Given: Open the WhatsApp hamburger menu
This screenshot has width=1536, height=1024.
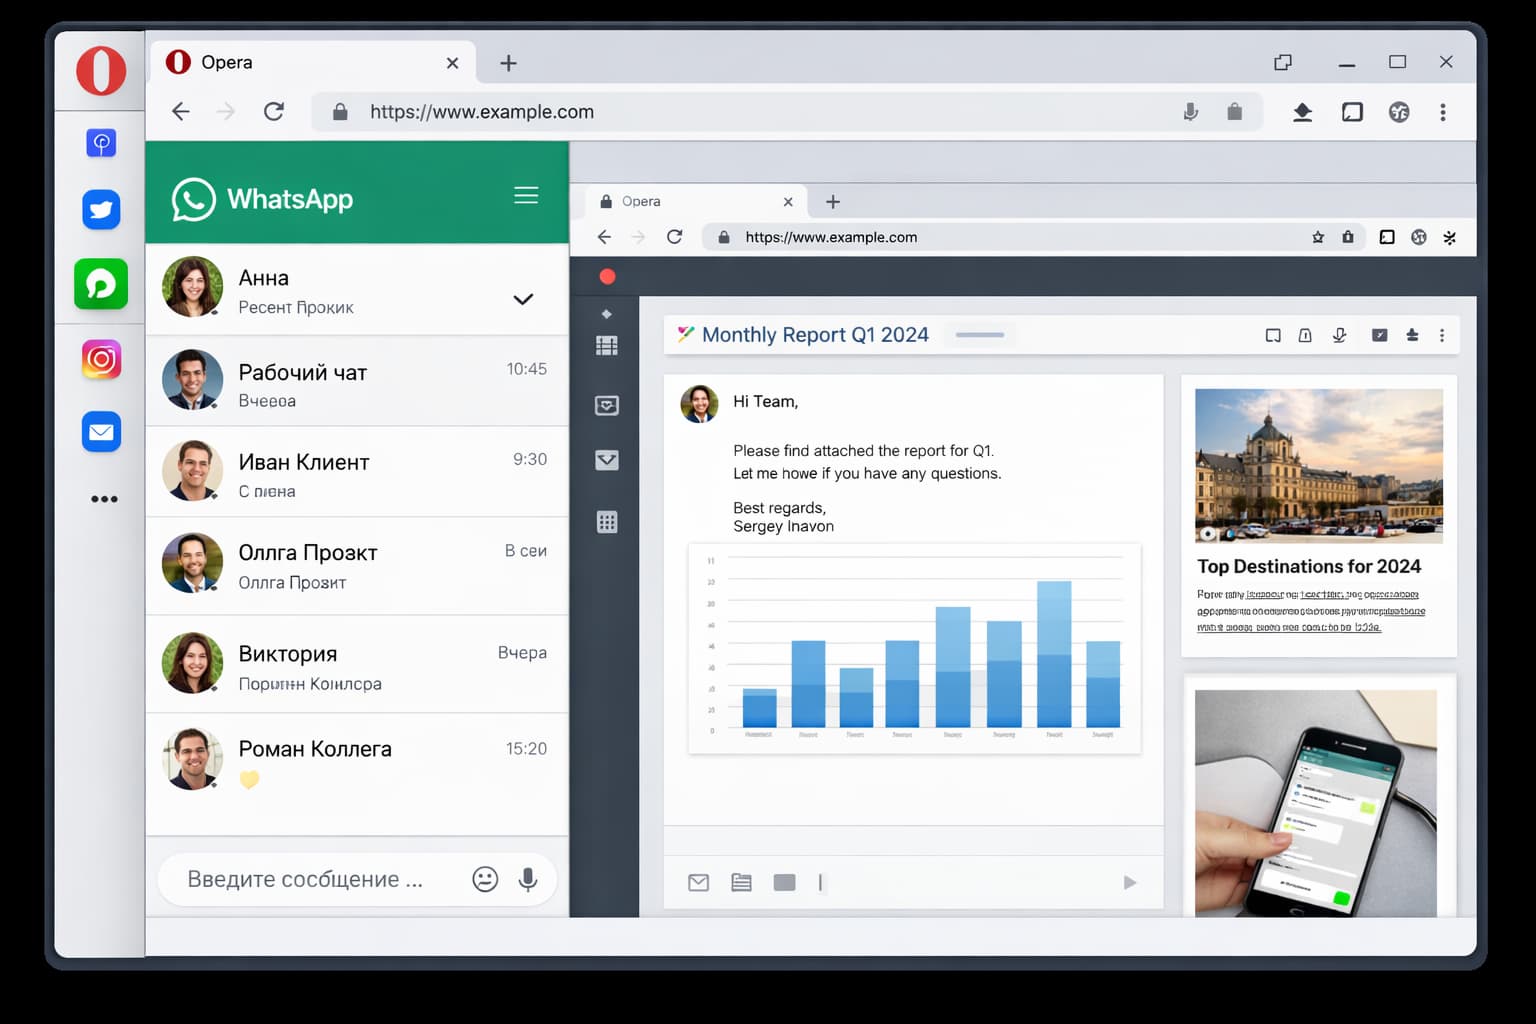Looking at the screenshot, I should (526, 196).
